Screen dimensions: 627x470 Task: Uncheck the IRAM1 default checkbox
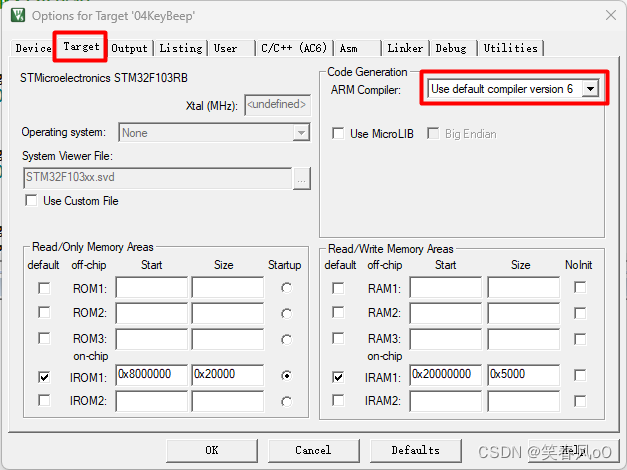338,377
